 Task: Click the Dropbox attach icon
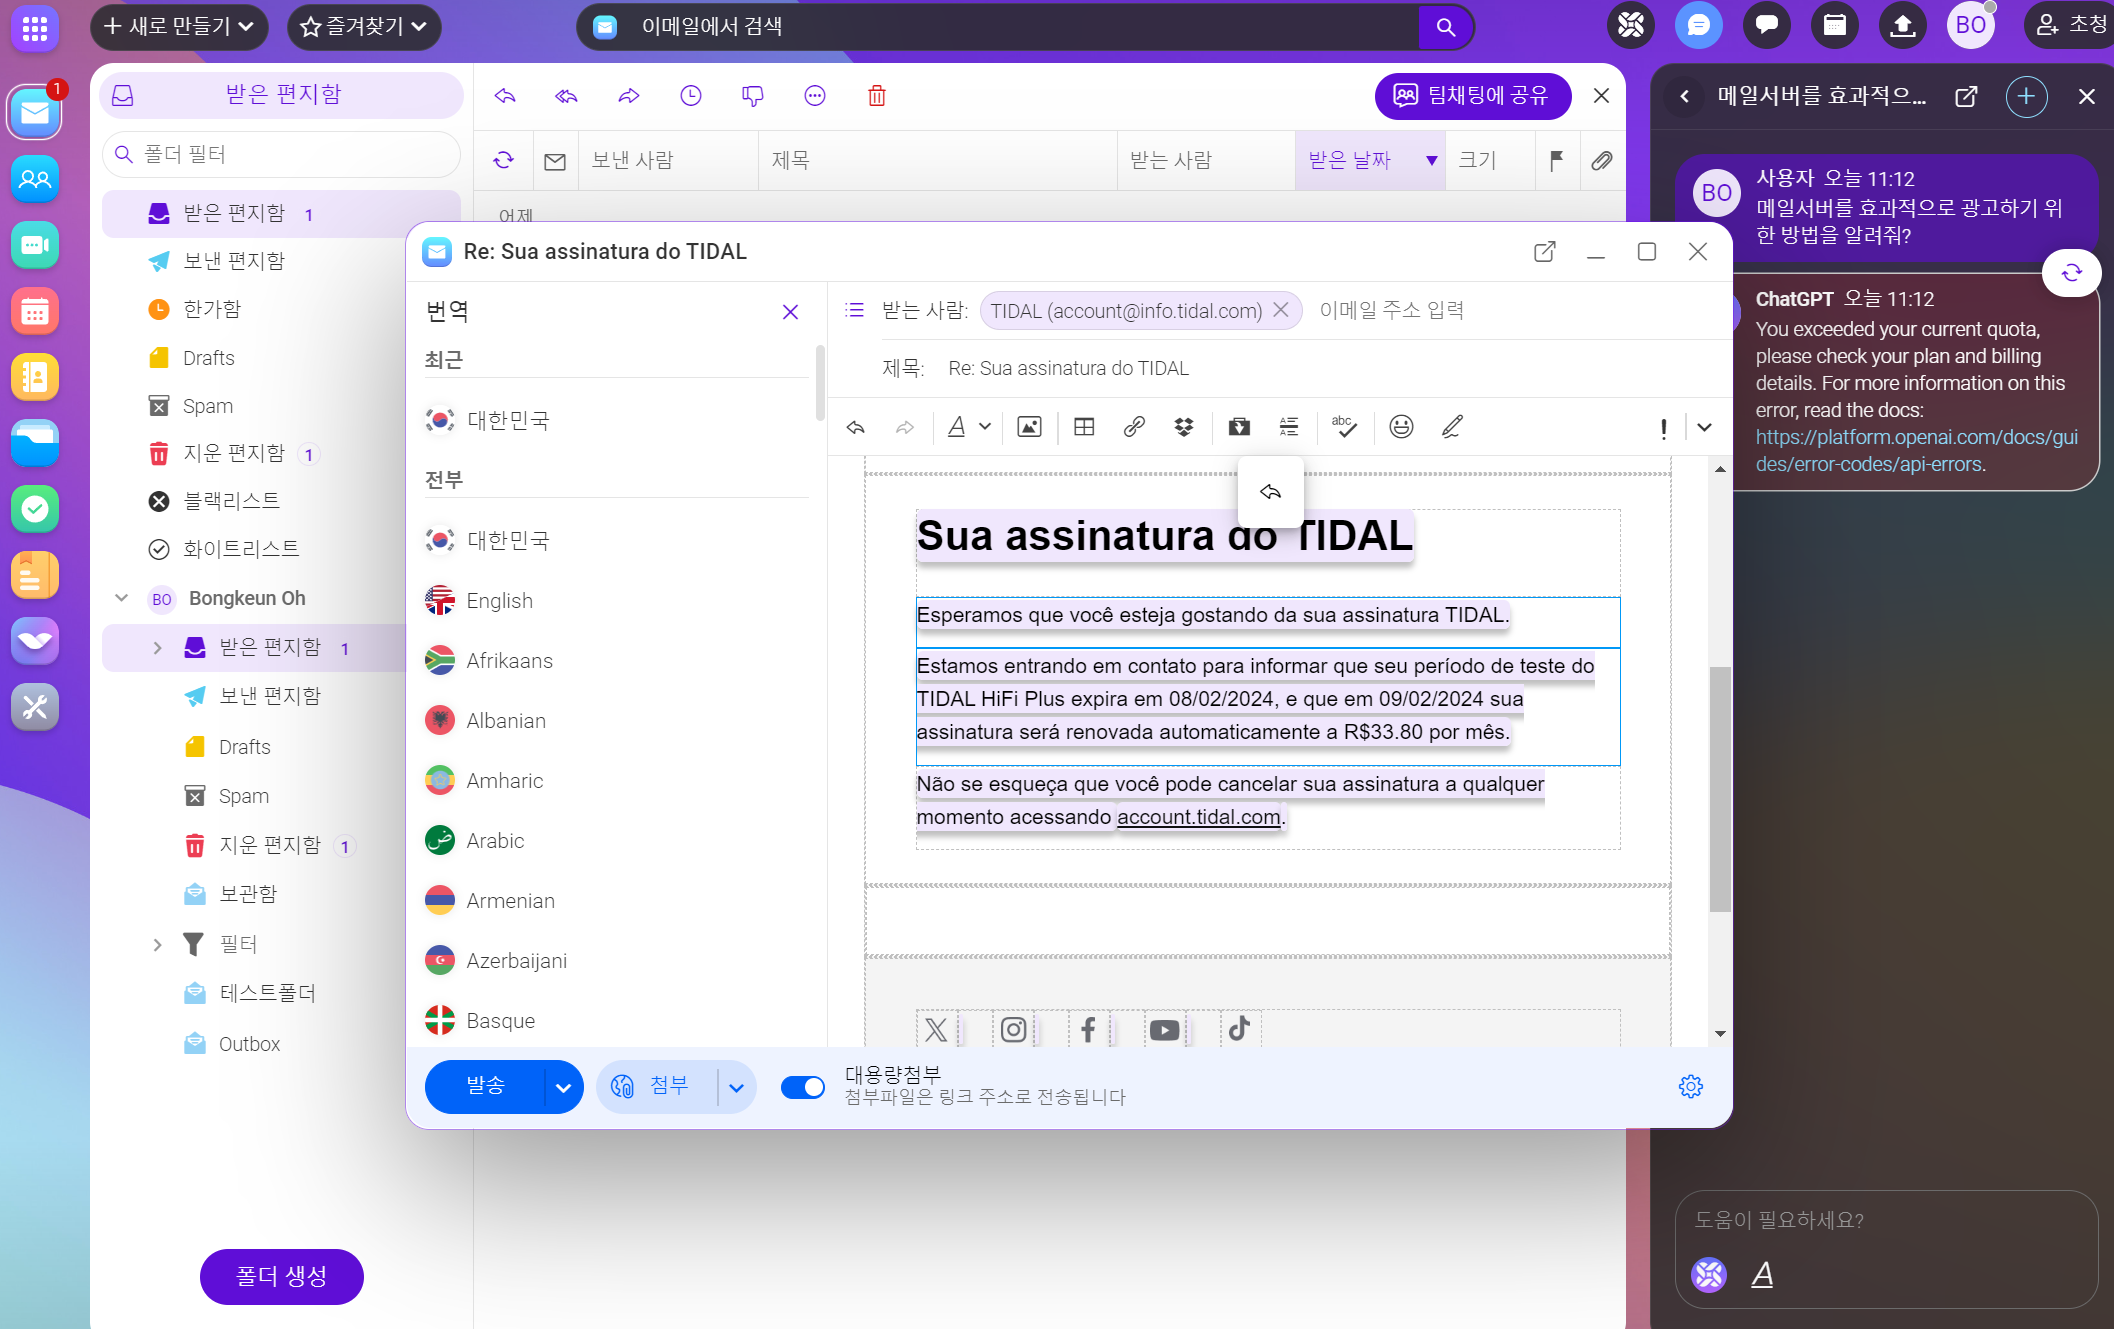coord(1184,428)
